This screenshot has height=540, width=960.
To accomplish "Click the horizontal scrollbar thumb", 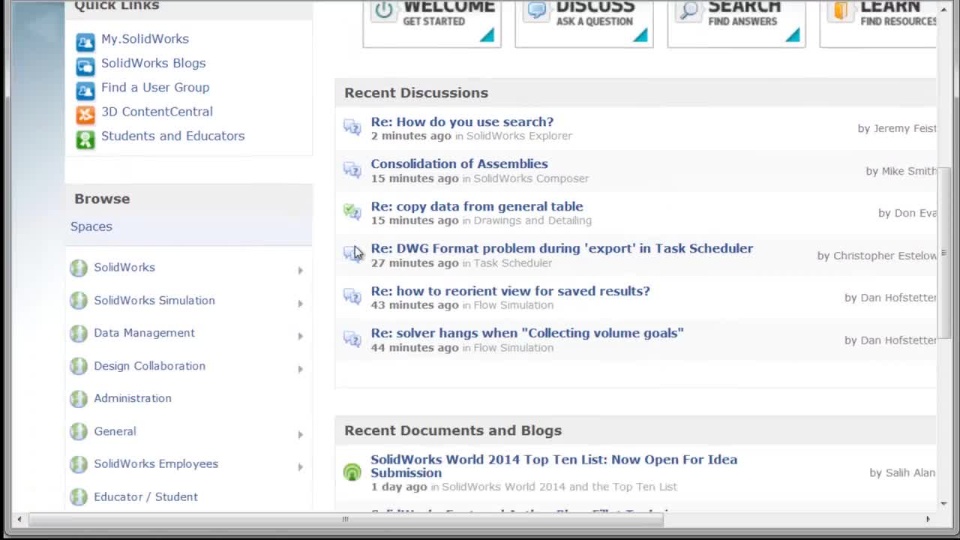I will click(x=346, y=520).
